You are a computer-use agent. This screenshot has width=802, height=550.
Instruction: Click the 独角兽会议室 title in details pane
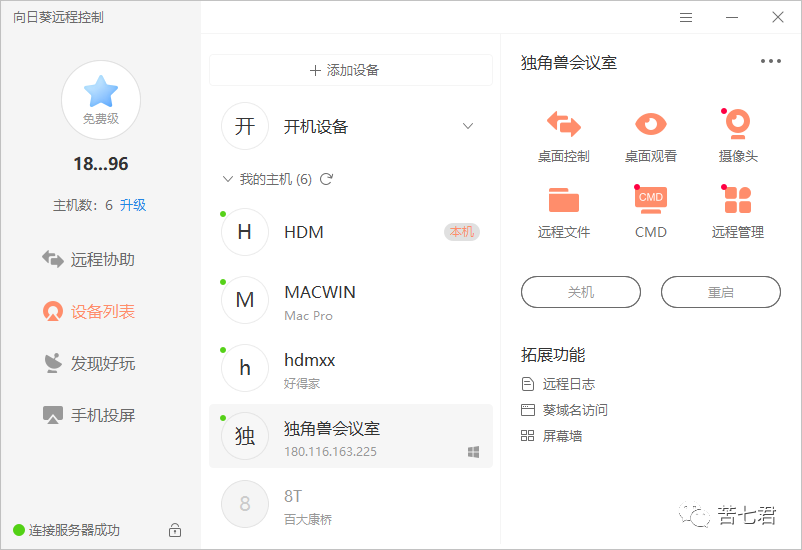click(x=569, y=62)
